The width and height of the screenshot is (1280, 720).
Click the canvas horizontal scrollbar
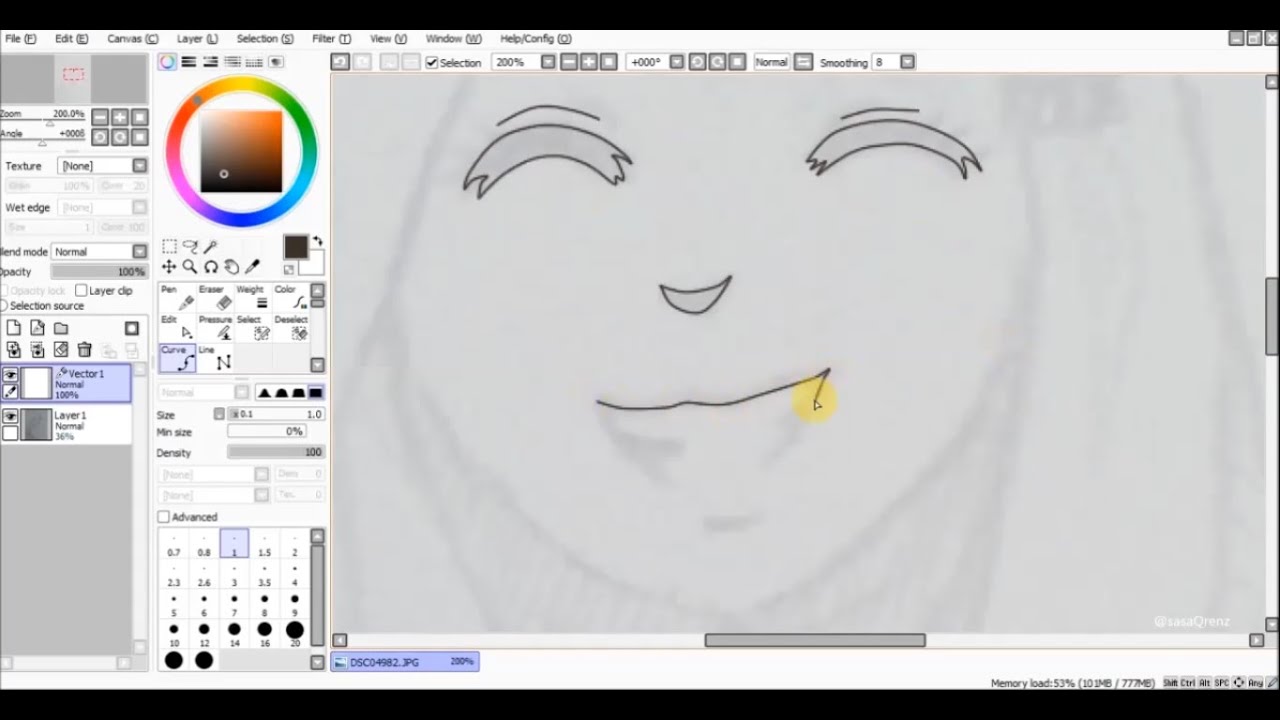815,640
